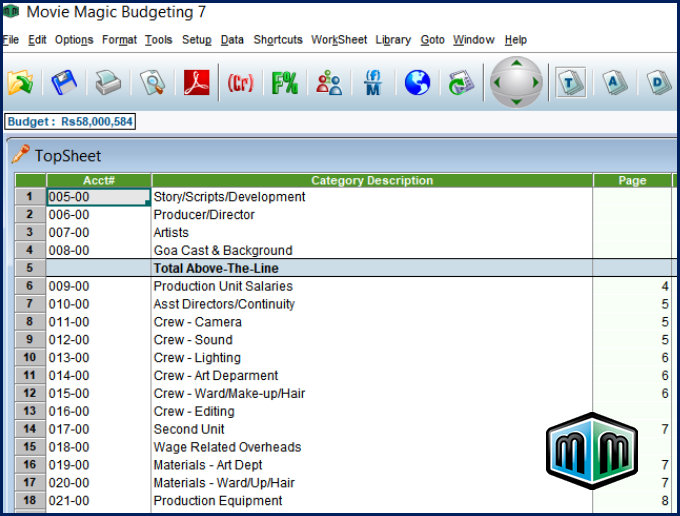The width and height of the screenshot is (680, 516).
Task: Click the green refresh recalculate icon
Action: [x=461, y=82]
